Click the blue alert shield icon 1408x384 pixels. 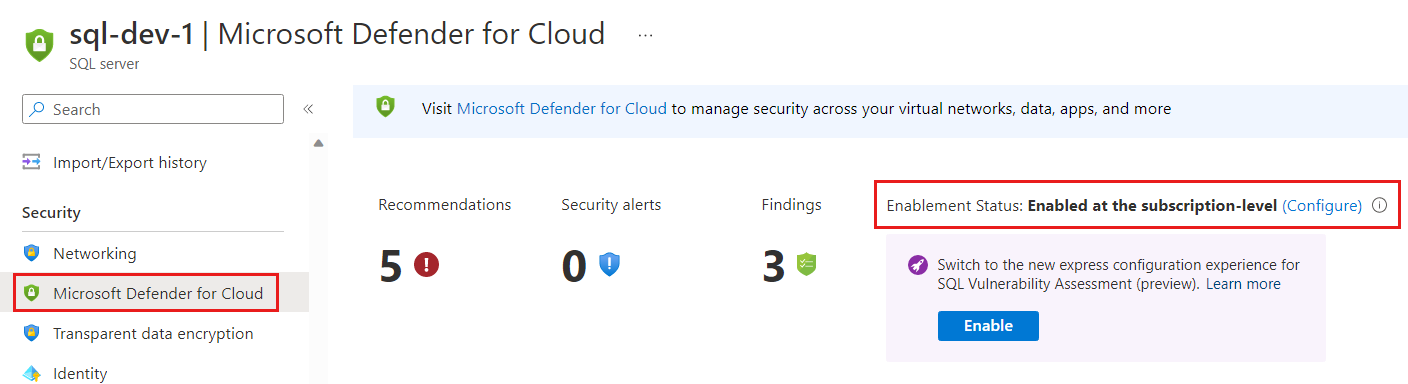pyautogui.click(x=610, y=265)
